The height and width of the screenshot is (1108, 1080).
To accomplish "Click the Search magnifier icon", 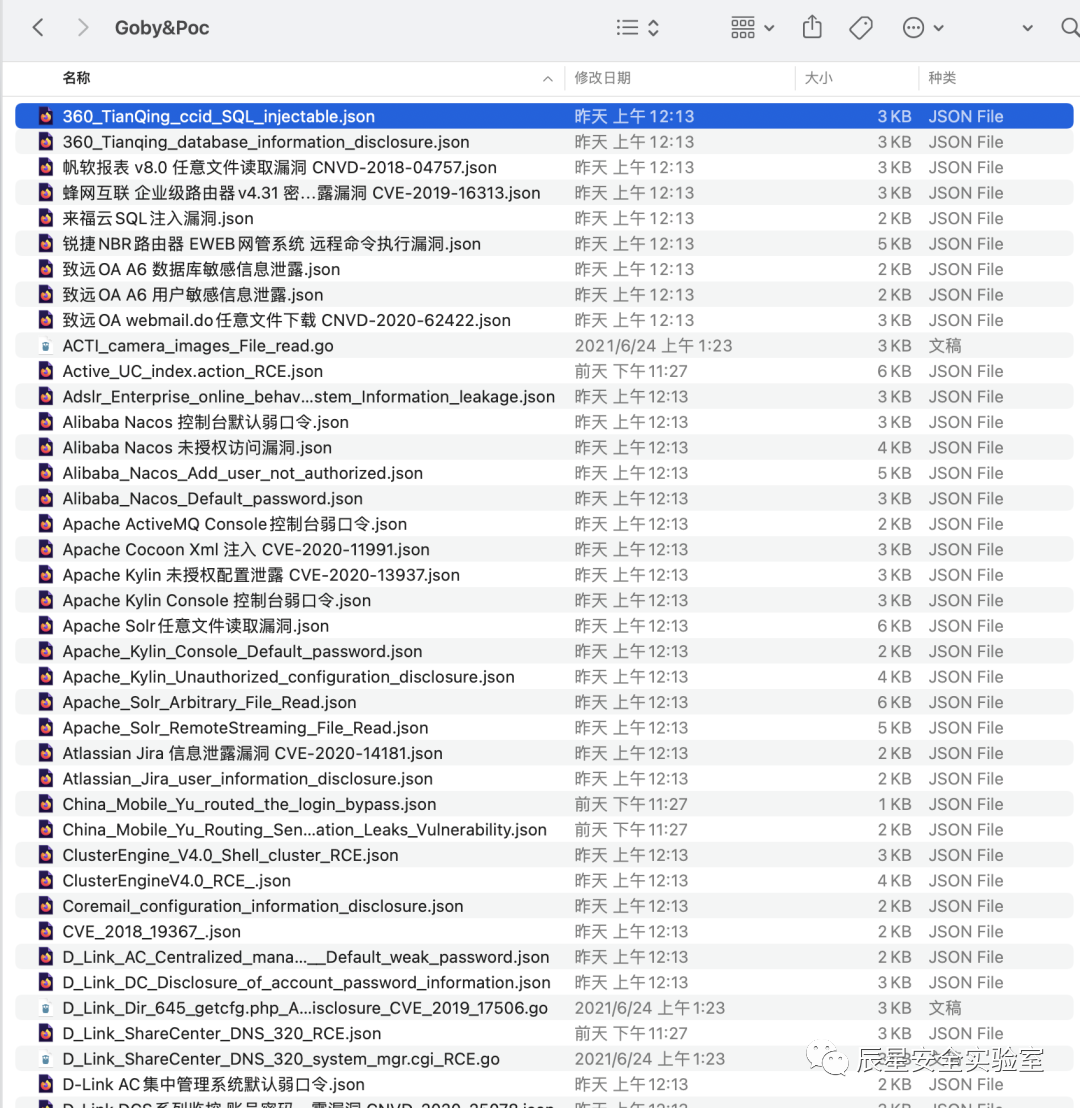I will point(1070,28).
